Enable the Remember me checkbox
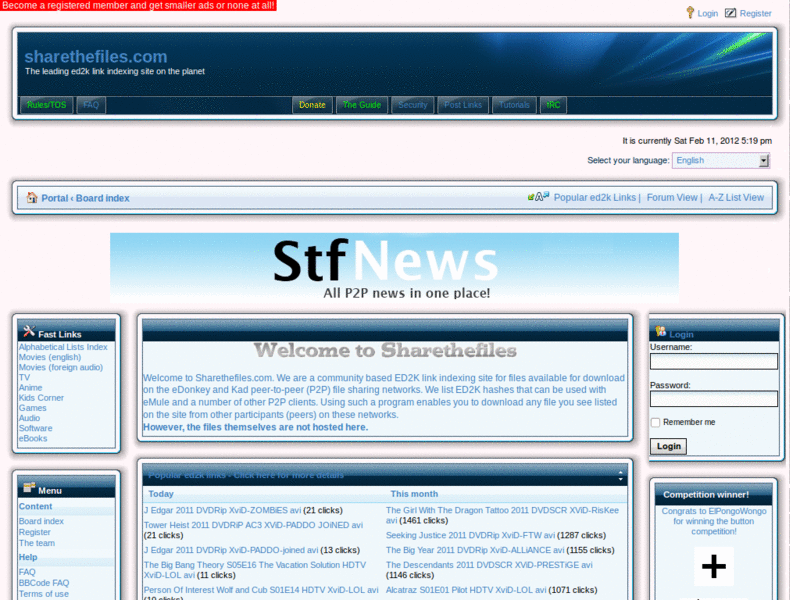This screenshot has width=800, height=600. (656, 422)
